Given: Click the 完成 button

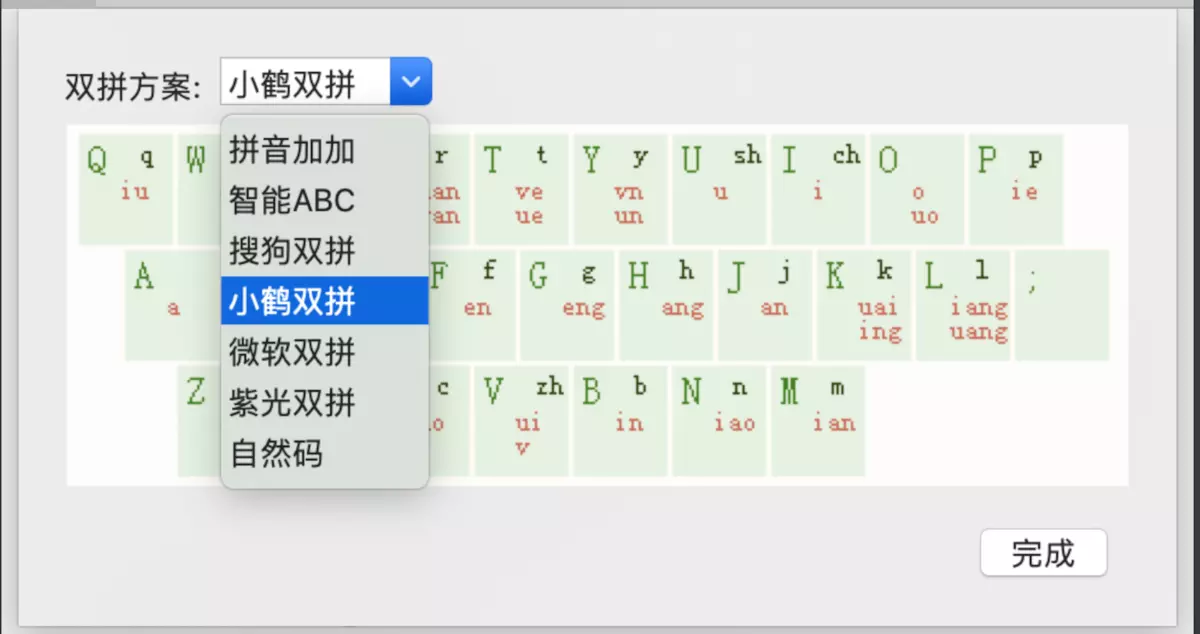Looking at the screenshot, I should 1043,553.
